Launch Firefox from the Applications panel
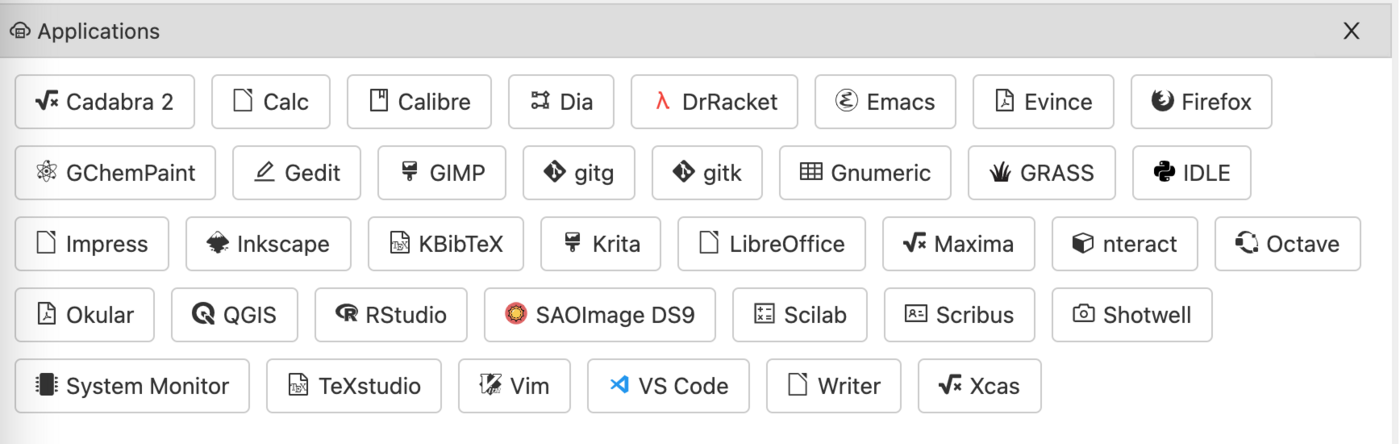 click(1201, 102)
